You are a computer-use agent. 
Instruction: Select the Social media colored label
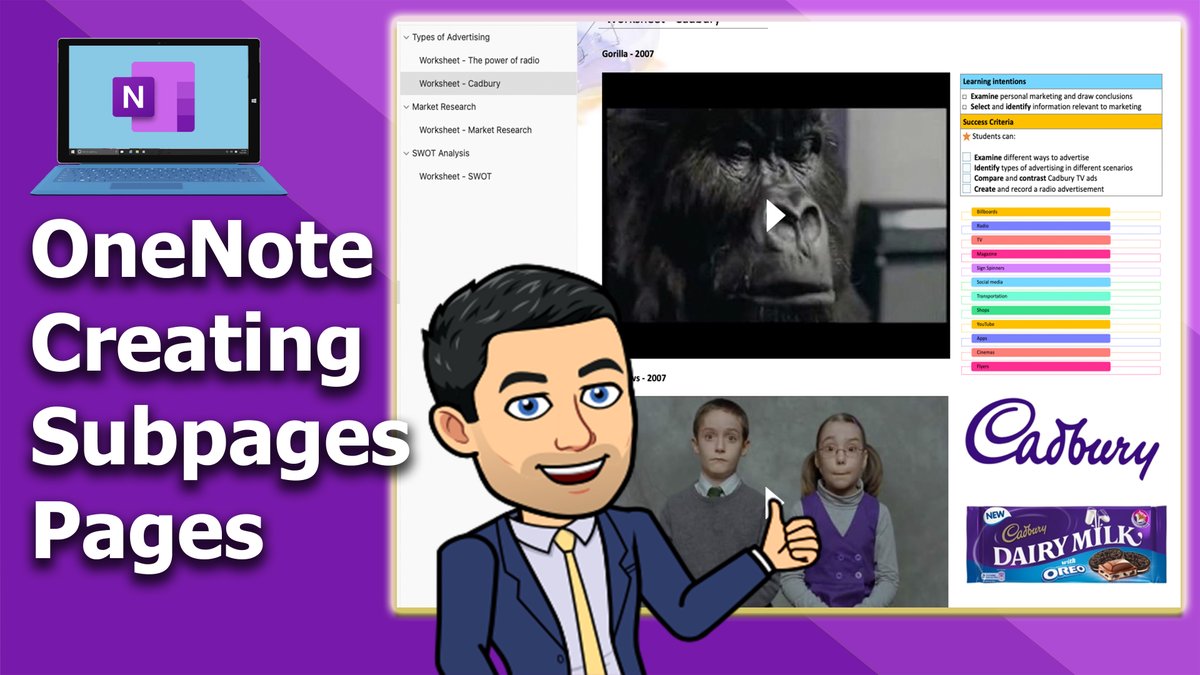(1040, 282)
